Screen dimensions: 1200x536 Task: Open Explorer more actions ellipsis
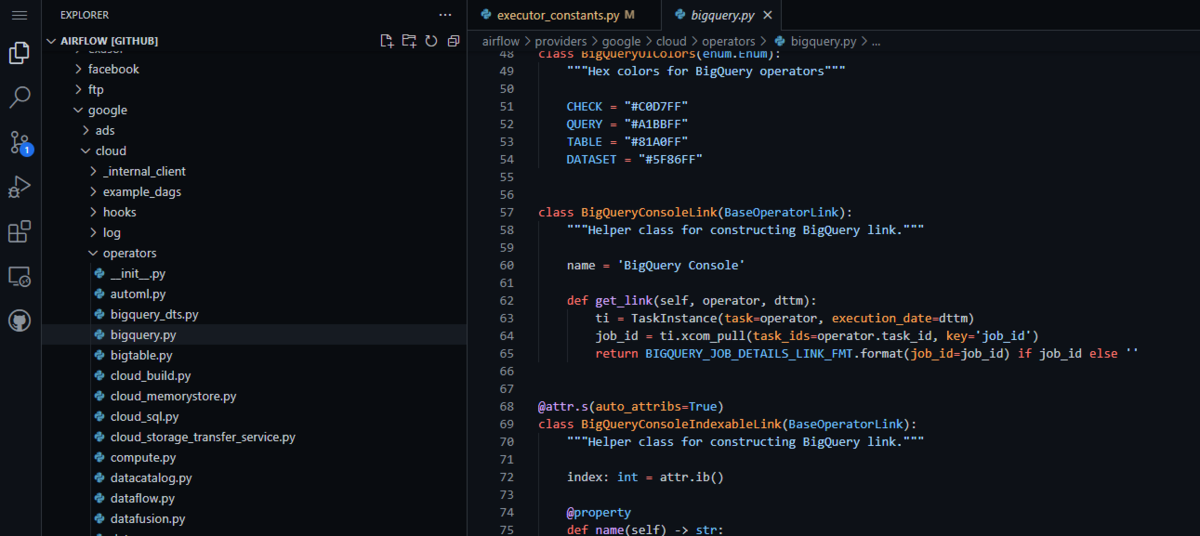[445, 15]
